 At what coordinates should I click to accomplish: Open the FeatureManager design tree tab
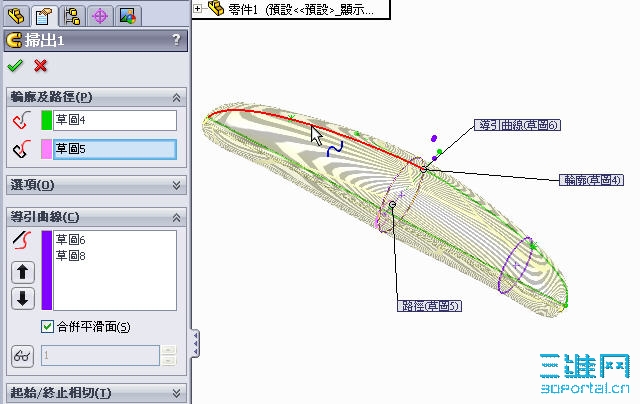(x=17, y=16)
